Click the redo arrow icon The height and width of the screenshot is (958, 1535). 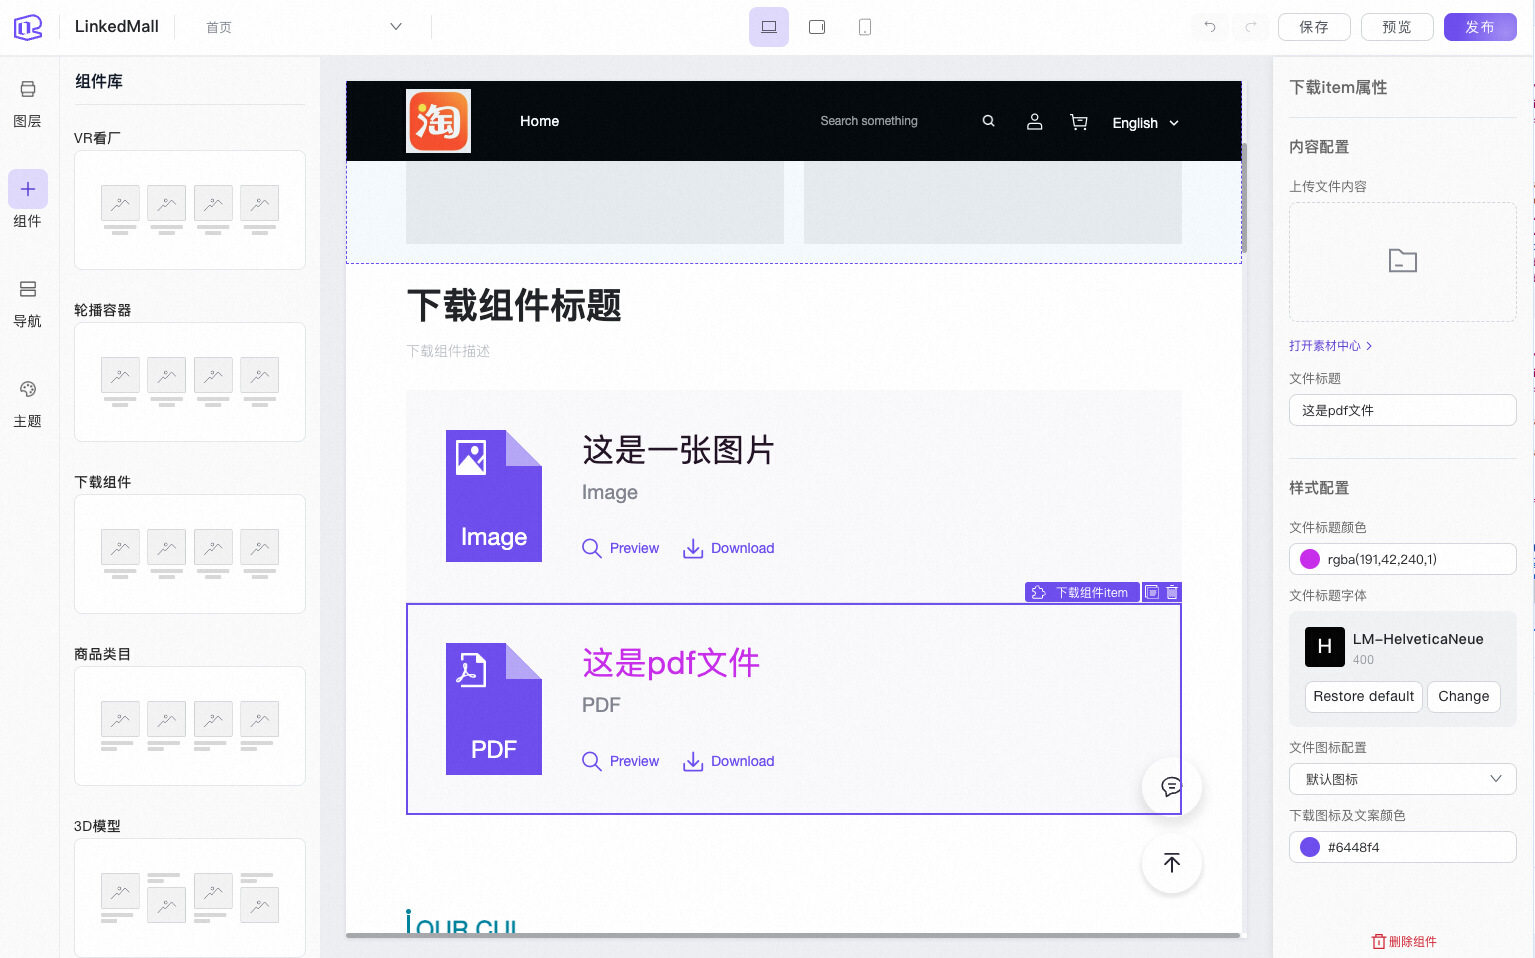1250,27
